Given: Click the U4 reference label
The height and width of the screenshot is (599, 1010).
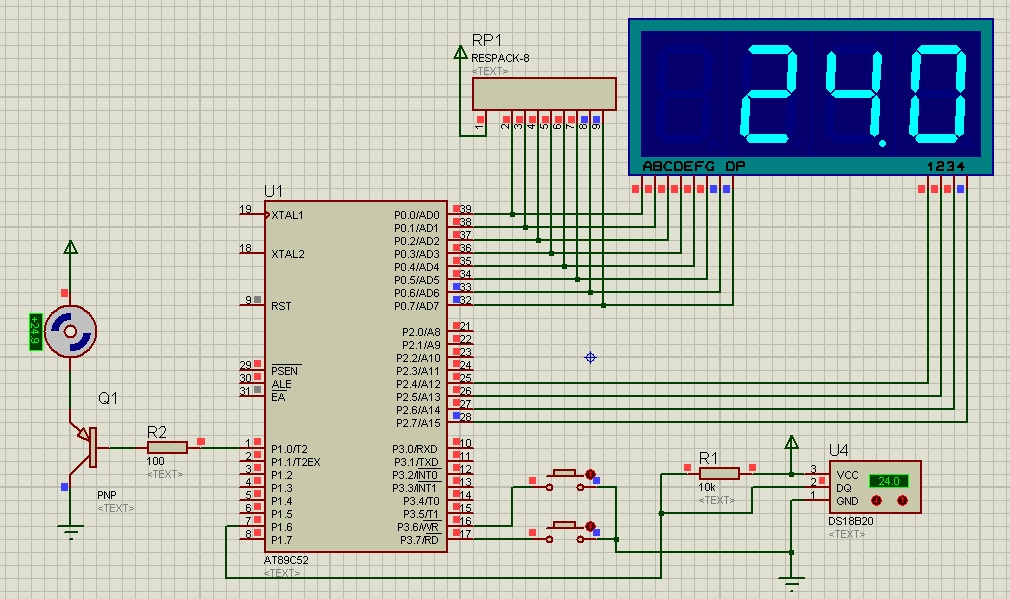Looking at the screenshot, I should click(x=839, y=450).
